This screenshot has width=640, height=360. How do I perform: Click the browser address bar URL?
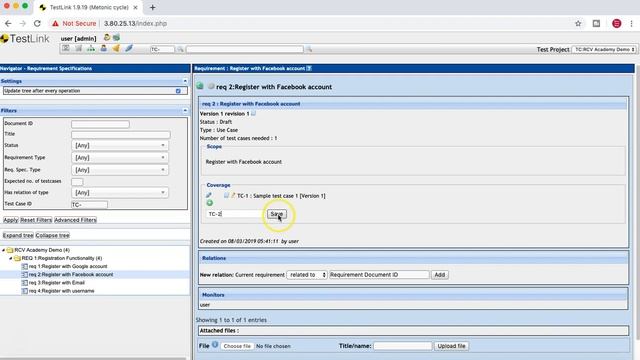pos(135,24)
